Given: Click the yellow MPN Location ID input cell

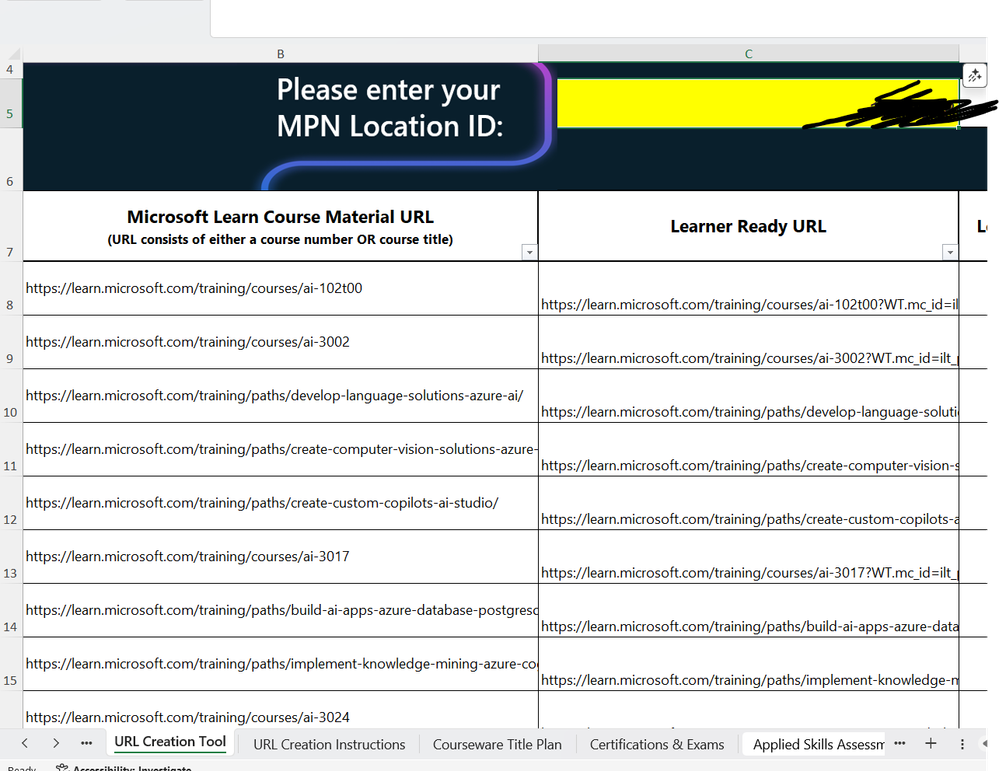Looking at the screenshot, I should click(x=758, y=103).
